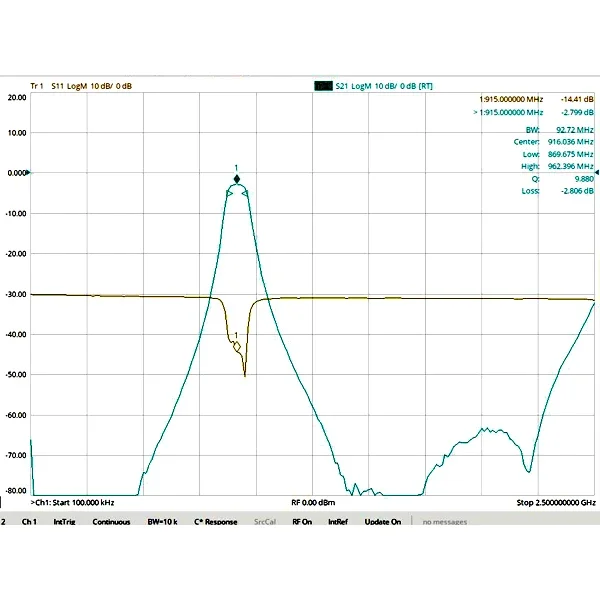Select the Tr 1 S11 trace label
Viewport: 600px width, 600px height.
point(81,86)
